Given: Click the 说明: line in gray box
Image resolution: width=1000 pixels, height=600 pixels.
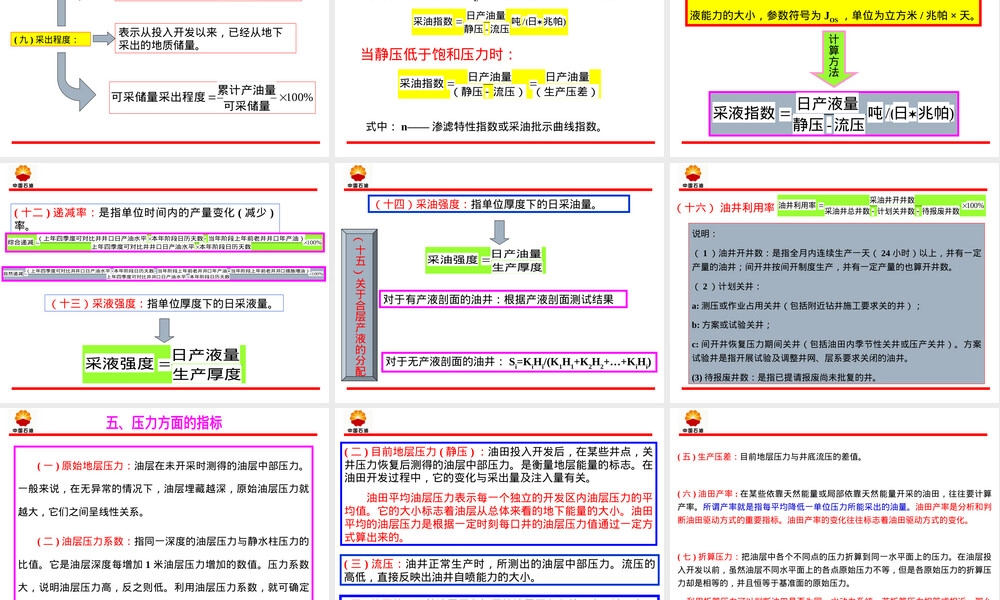Looking at the screenshot, I should tap(704, 233).
